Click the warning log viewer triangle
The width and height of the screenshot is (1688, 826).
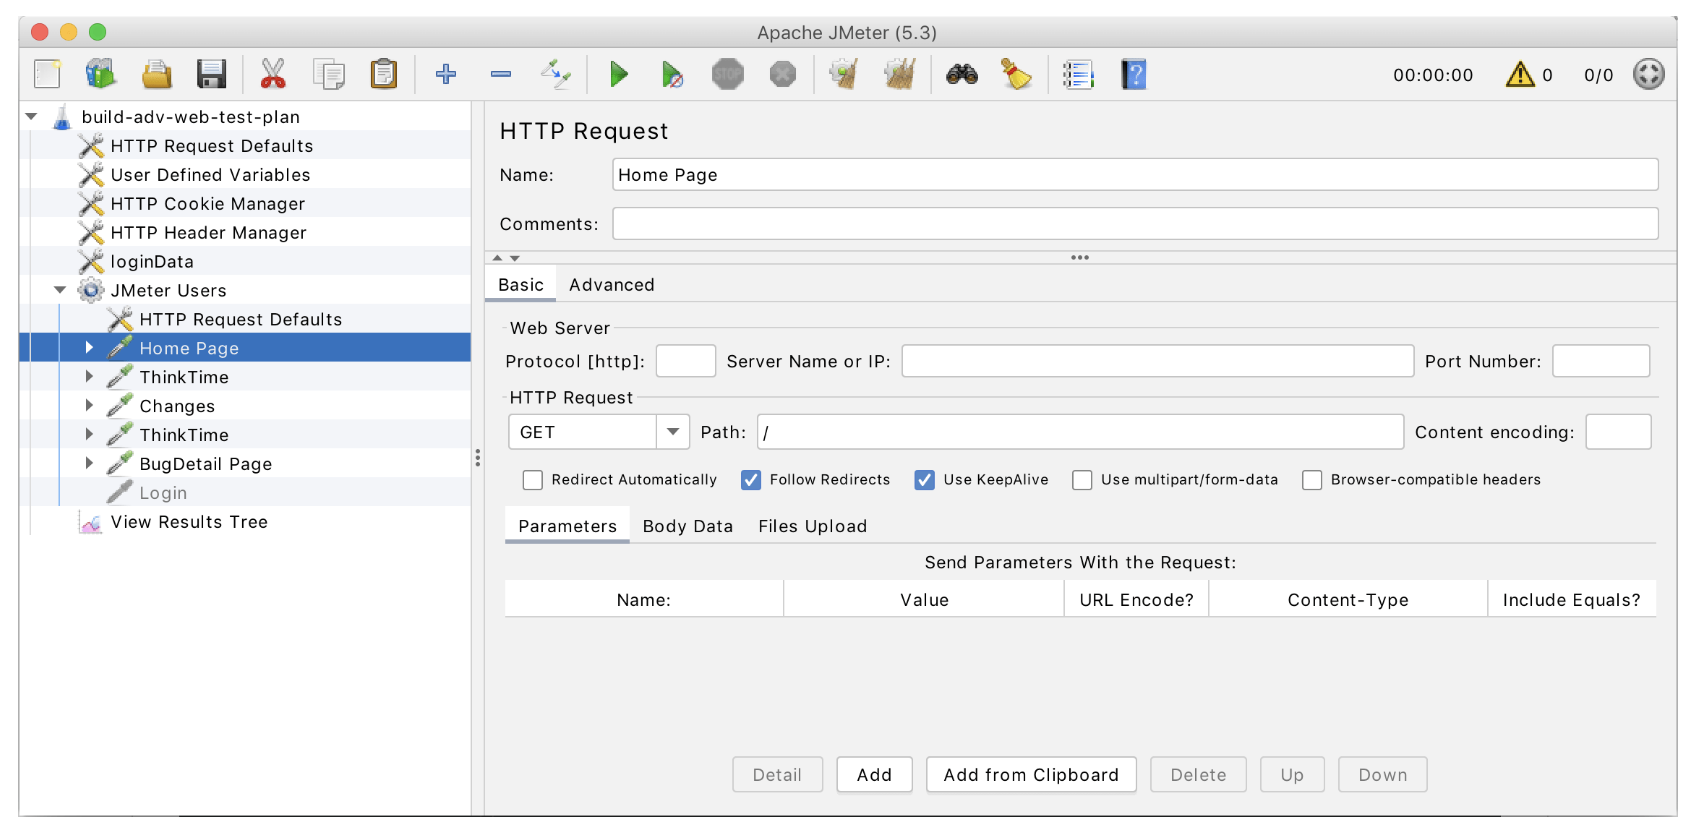click(x=1520, y=74)
